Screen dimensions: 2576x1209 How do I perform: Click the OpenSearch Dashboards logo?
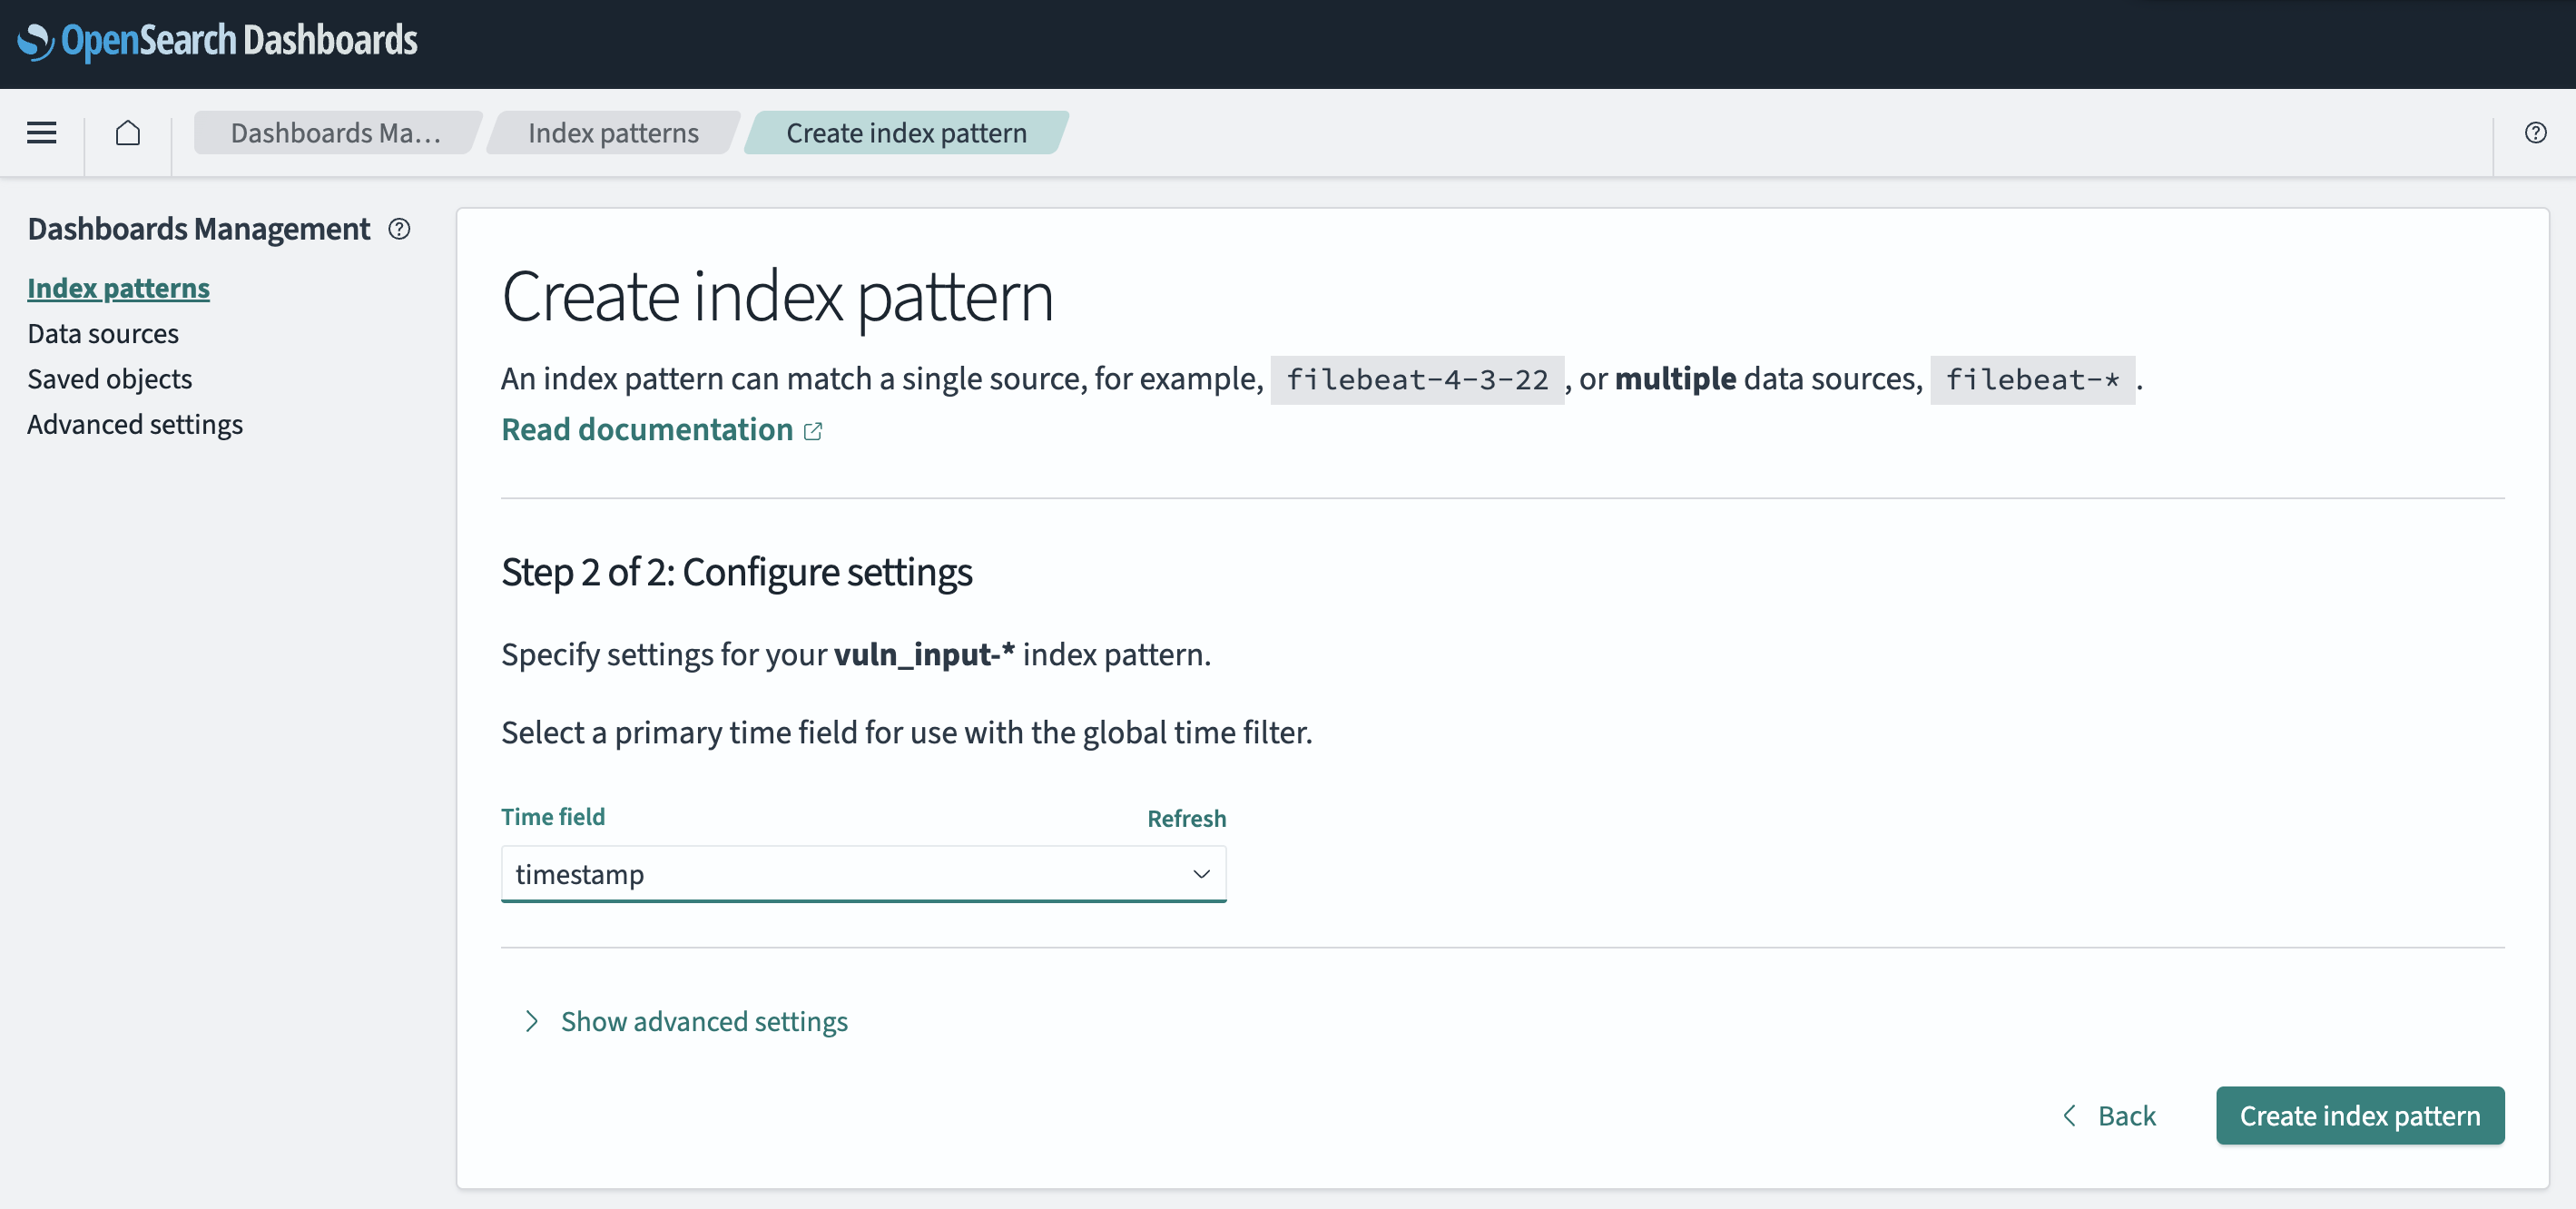click(217, 41)
